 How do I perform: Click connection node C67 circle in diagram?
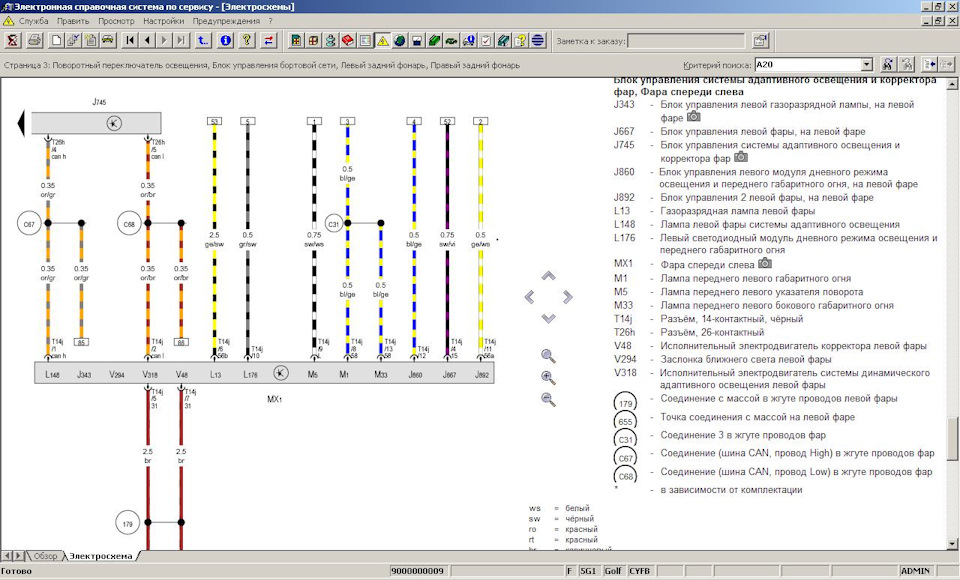29,224
